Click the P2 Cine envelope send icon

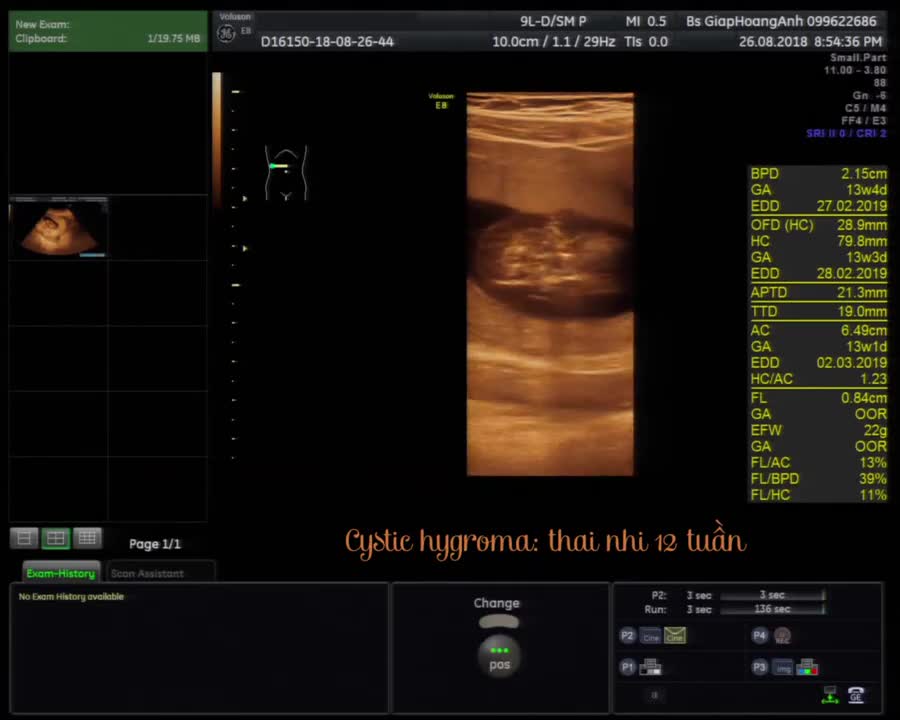pos(675,636)
